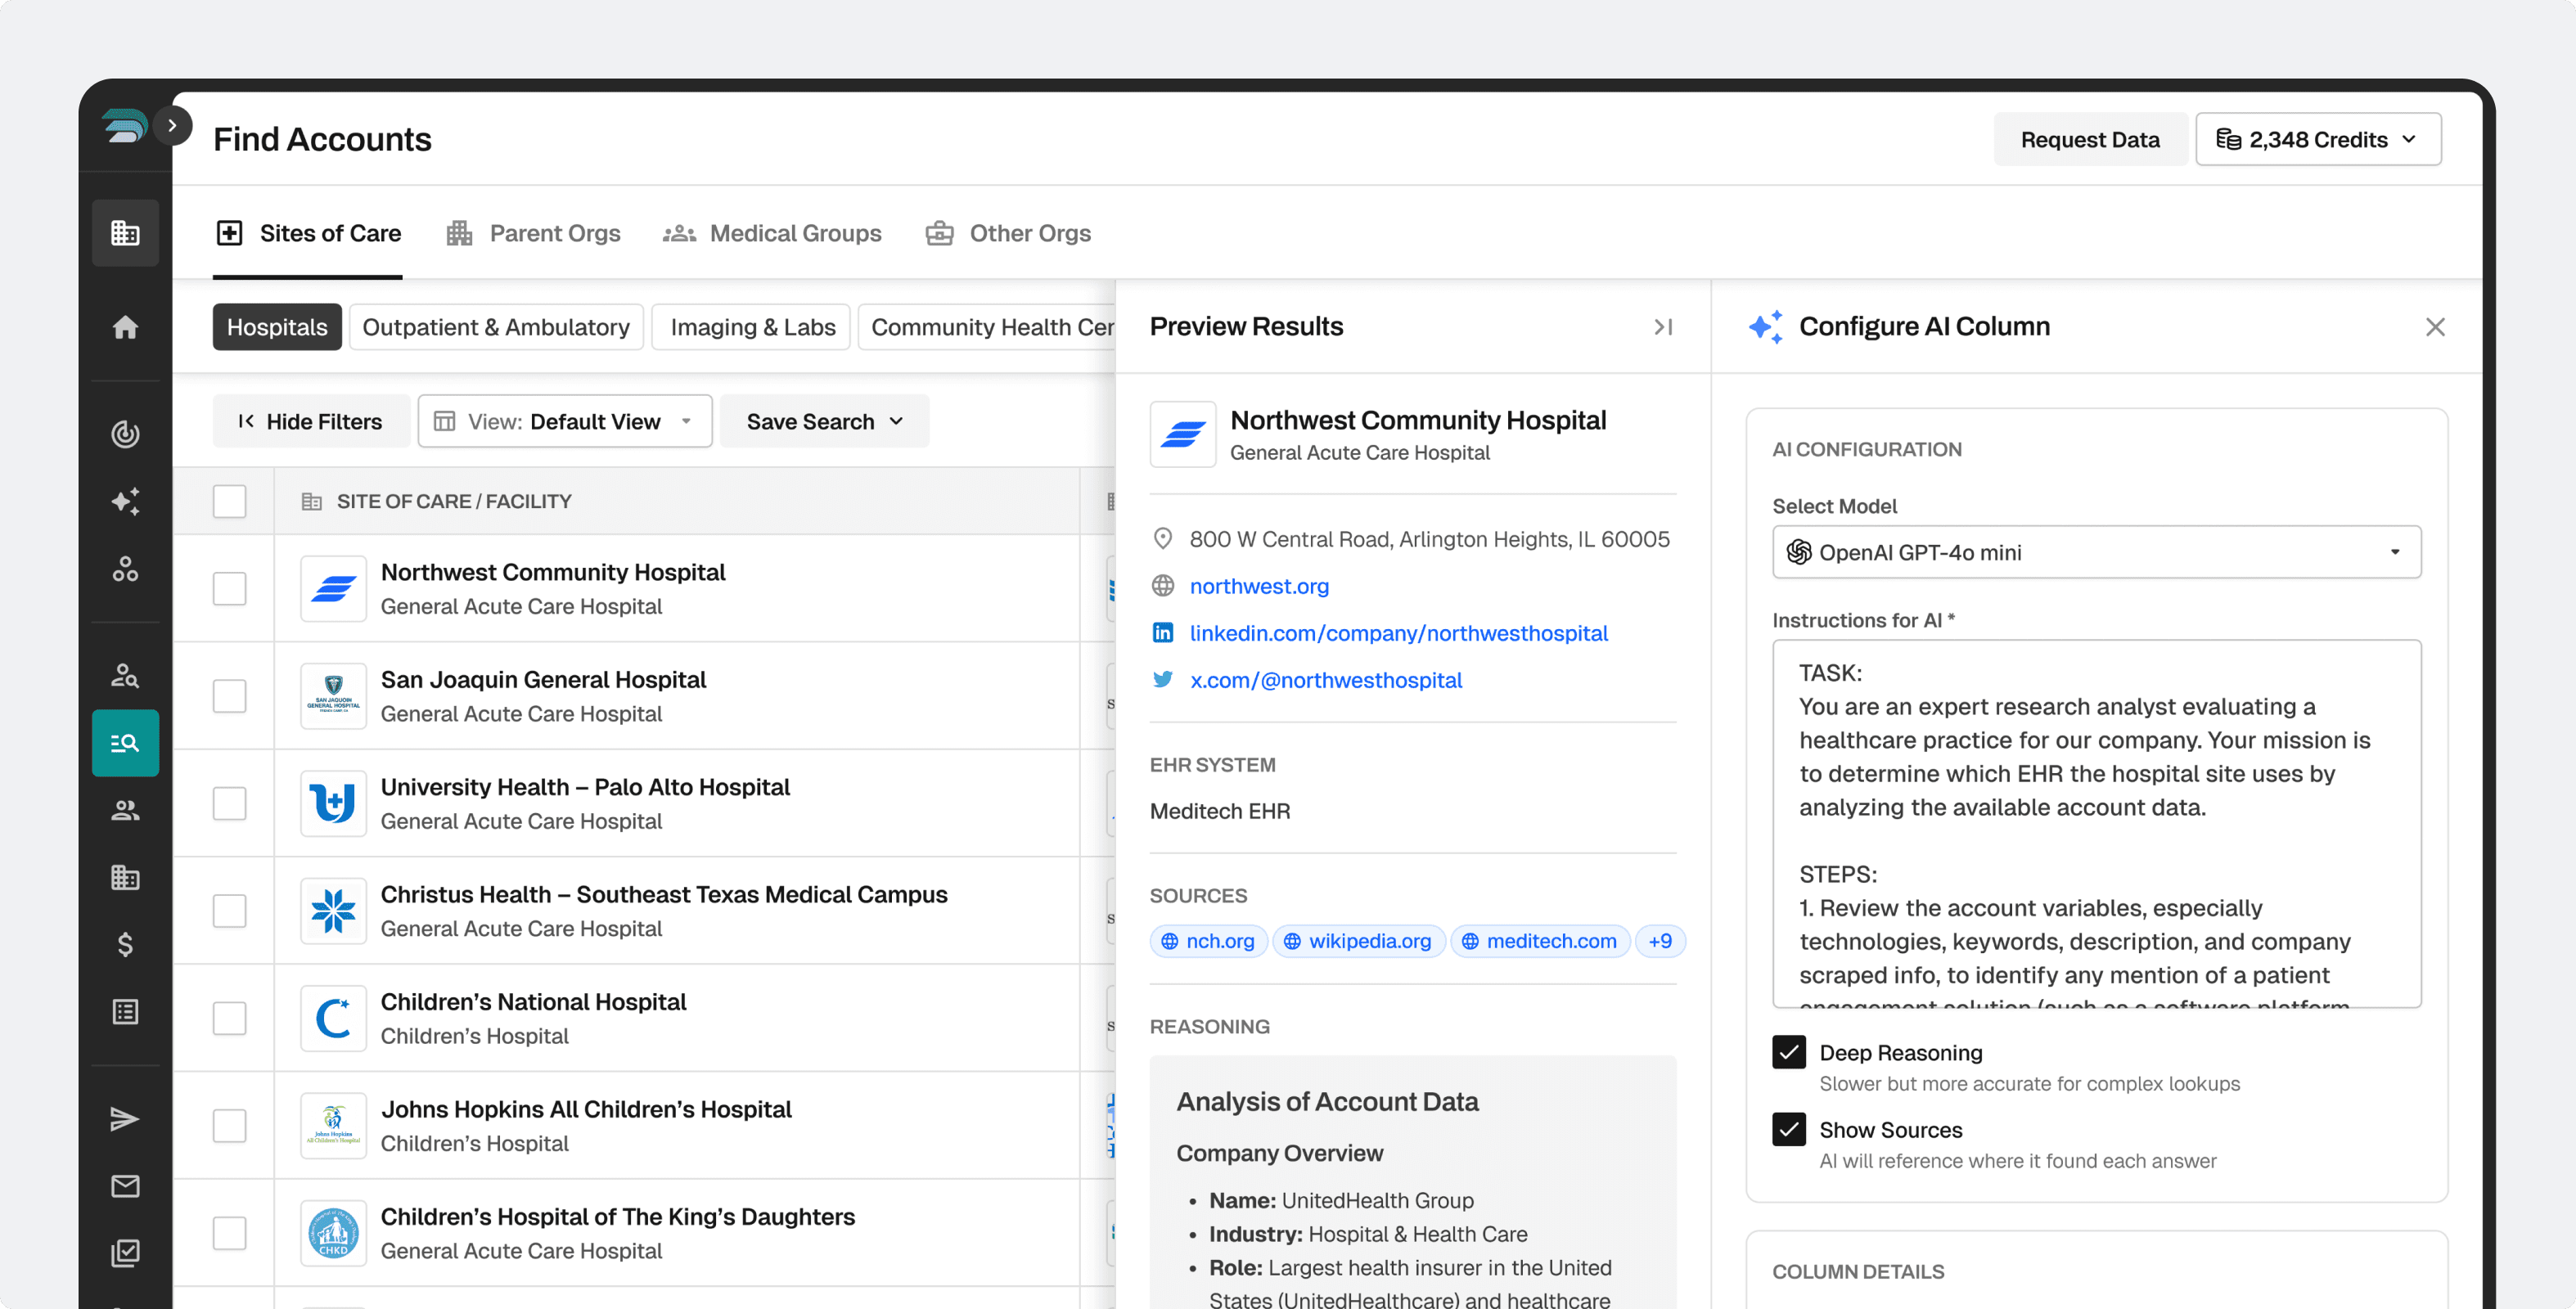The image size is (2576, 1309).
Task: Select the active list search icon in sidebar
Action: [x=125, y=743]
